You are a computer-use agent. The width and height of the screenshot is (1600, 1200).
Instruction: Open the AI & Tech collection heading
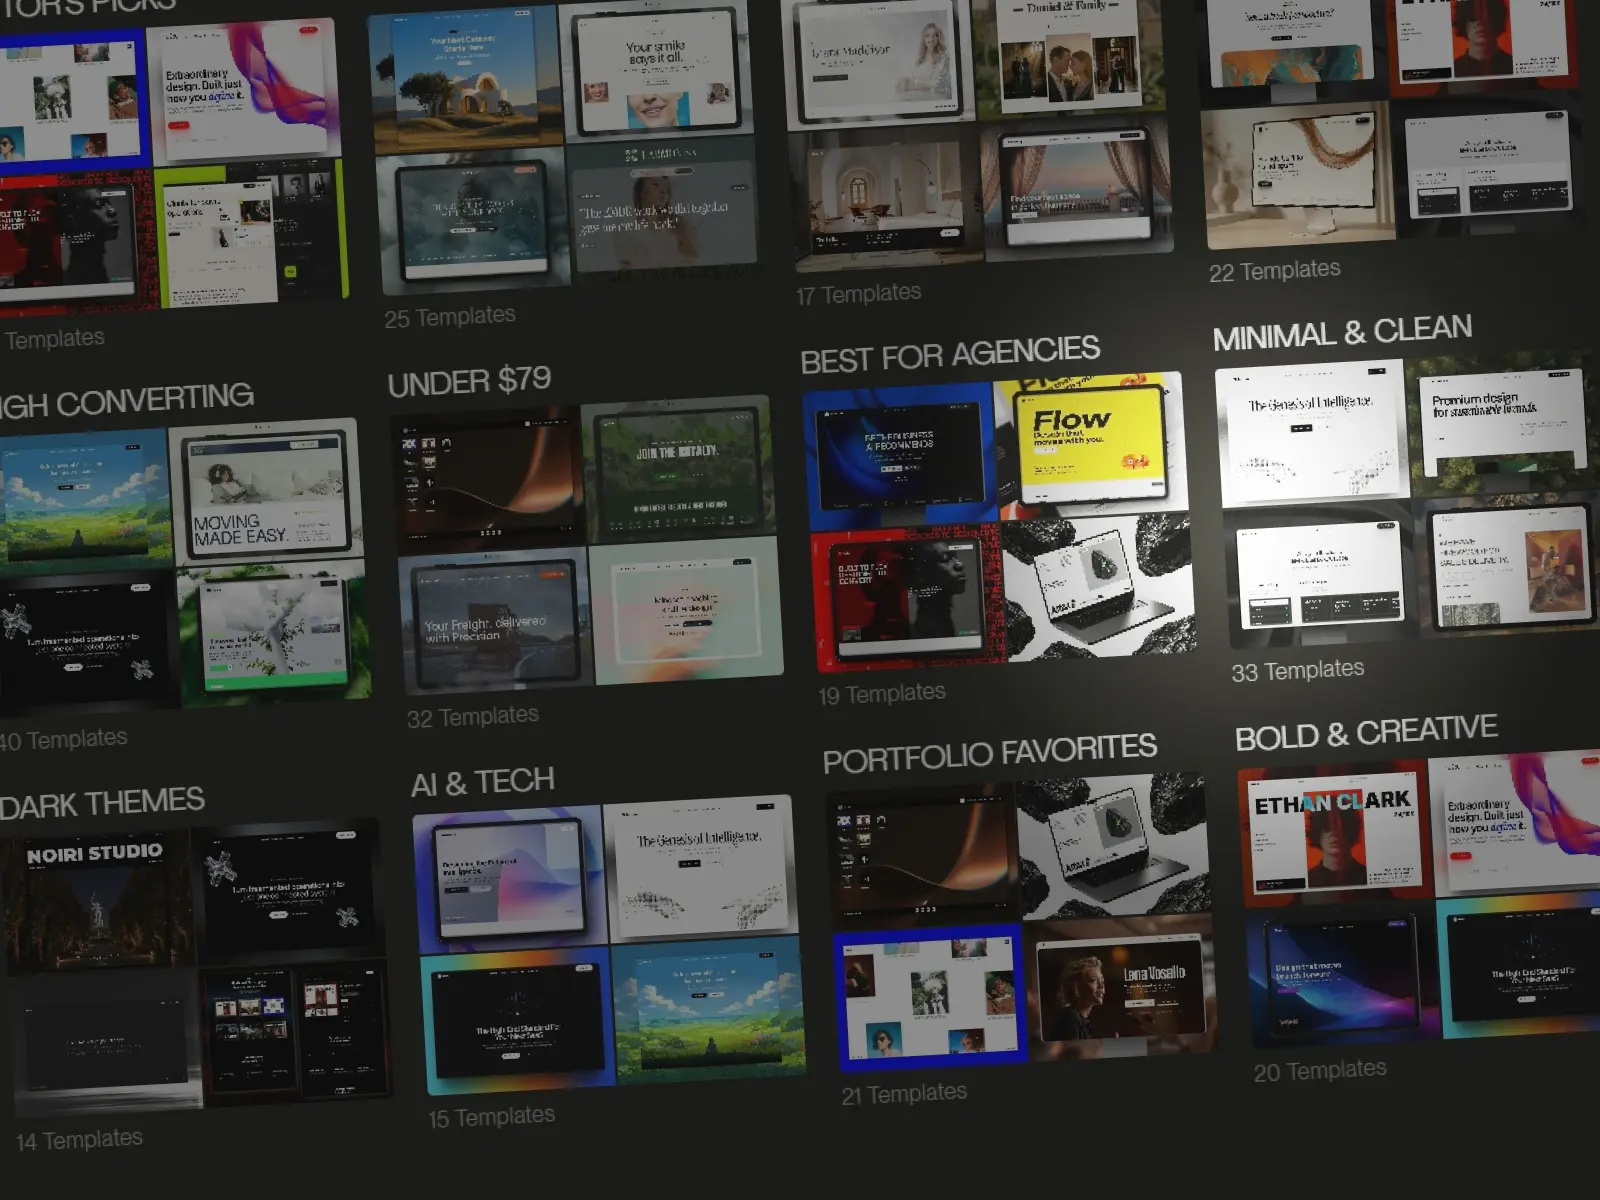[482, 782]
